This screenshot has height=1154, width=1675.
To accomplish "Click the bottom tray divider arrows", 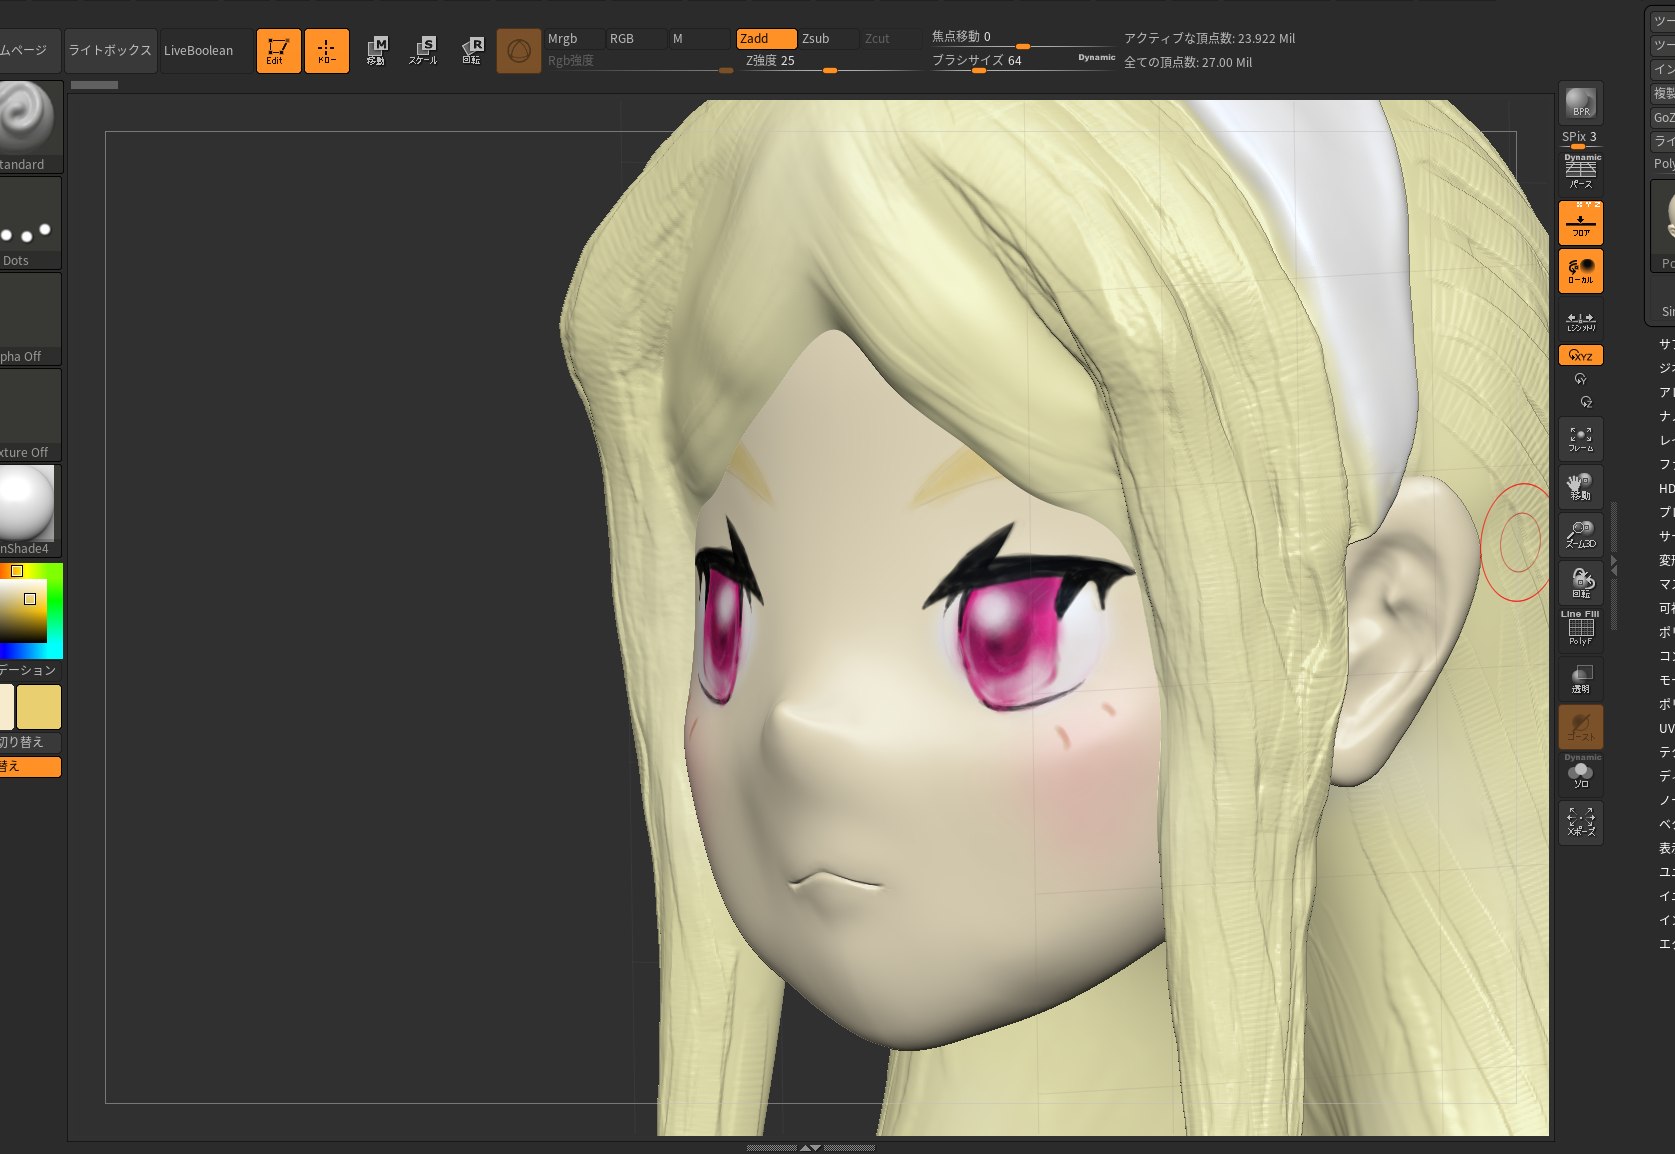I will (810, 1148).
